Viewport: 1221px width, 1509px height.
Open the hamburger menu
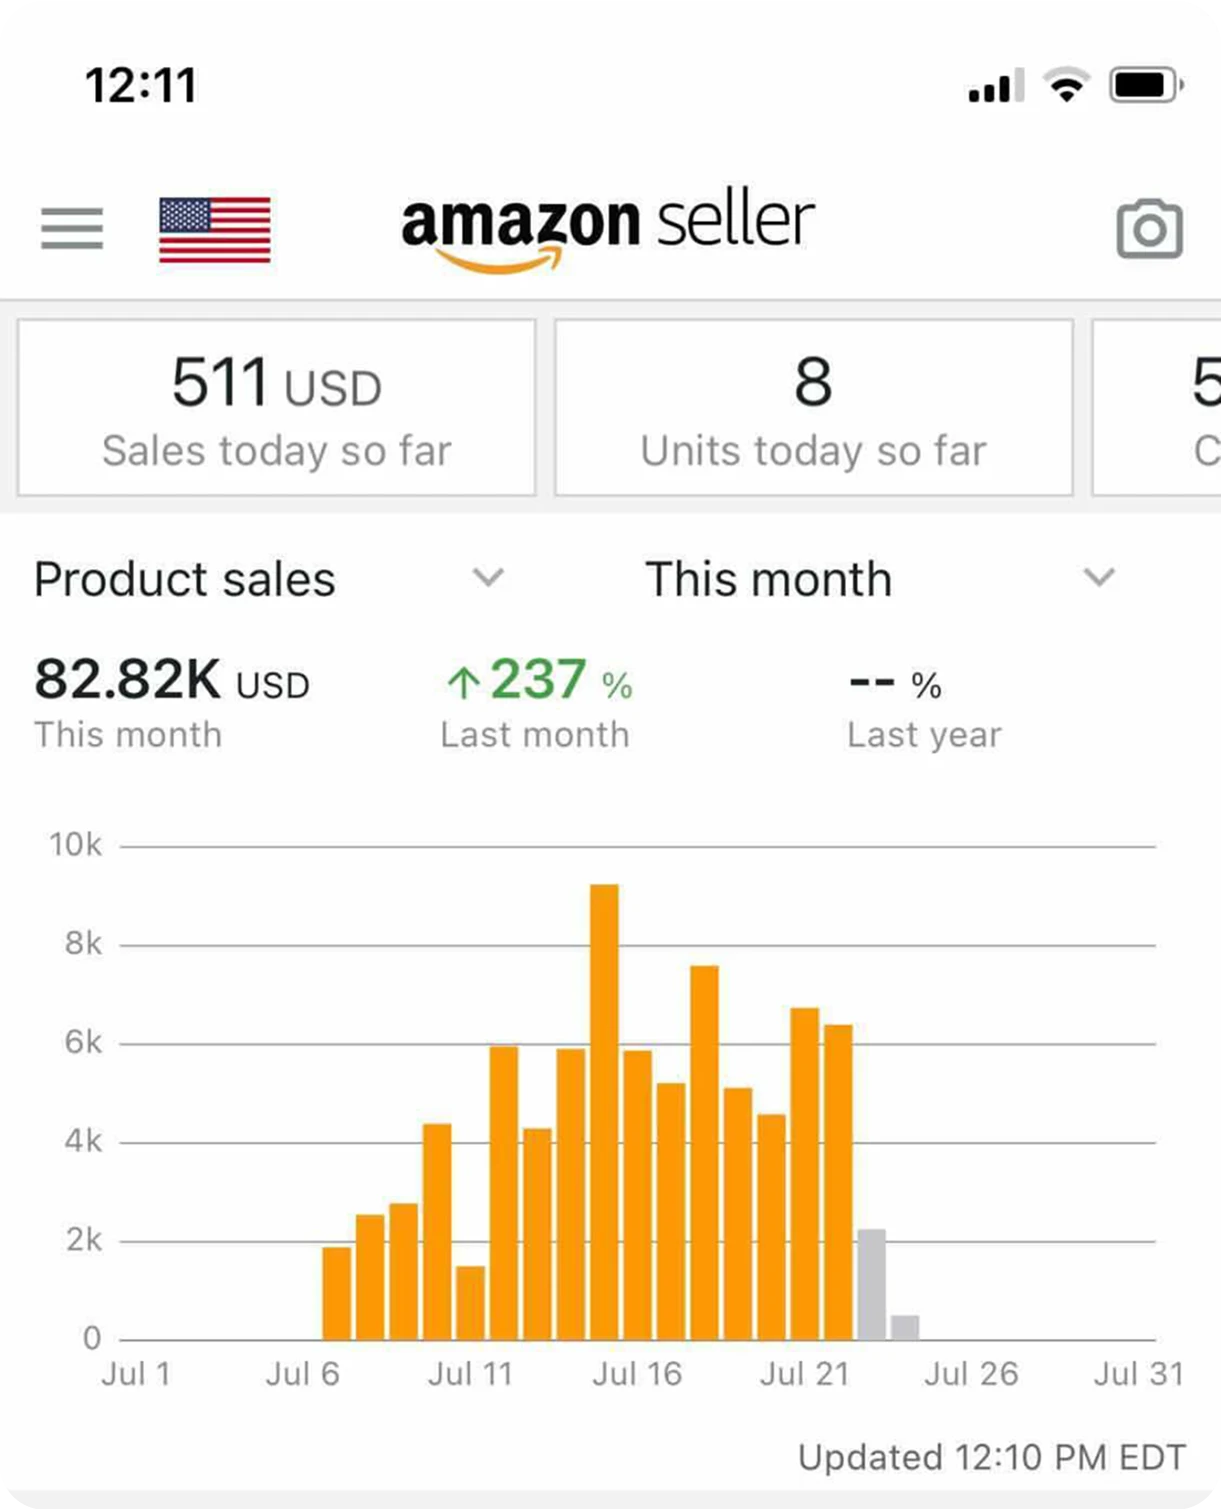click(72, 228)
